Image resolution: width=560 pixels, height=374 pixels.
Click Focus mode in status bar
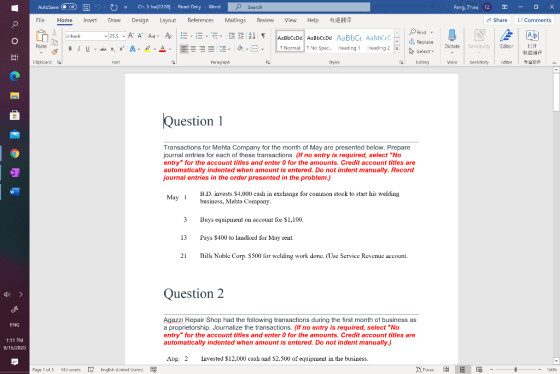[425, 370]
